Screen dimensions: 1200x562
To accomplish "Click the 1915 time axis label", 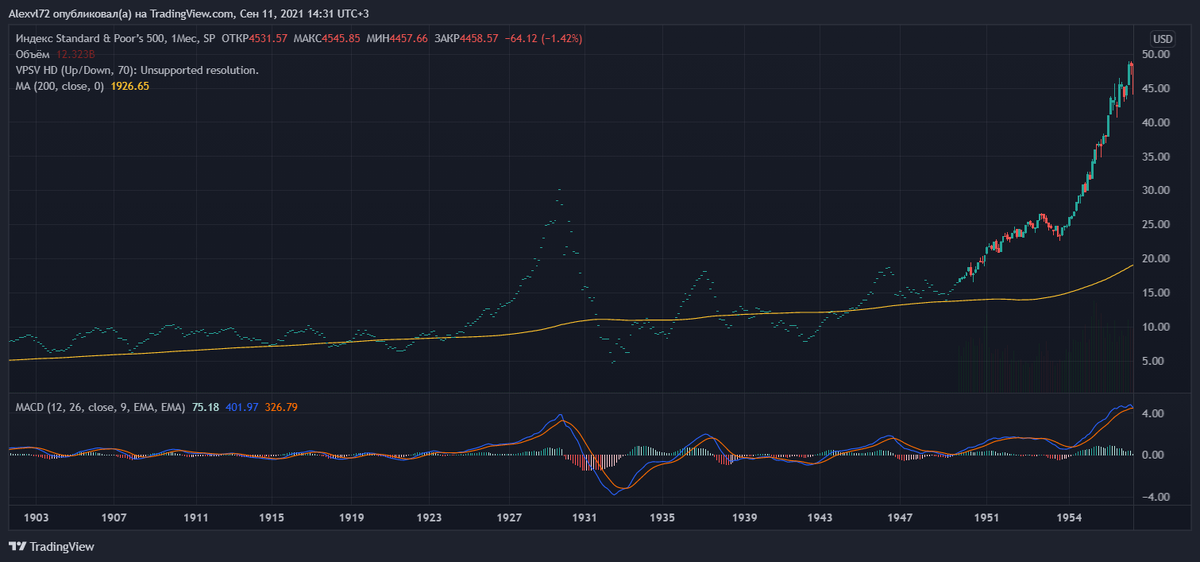I will tap(272, 519).
